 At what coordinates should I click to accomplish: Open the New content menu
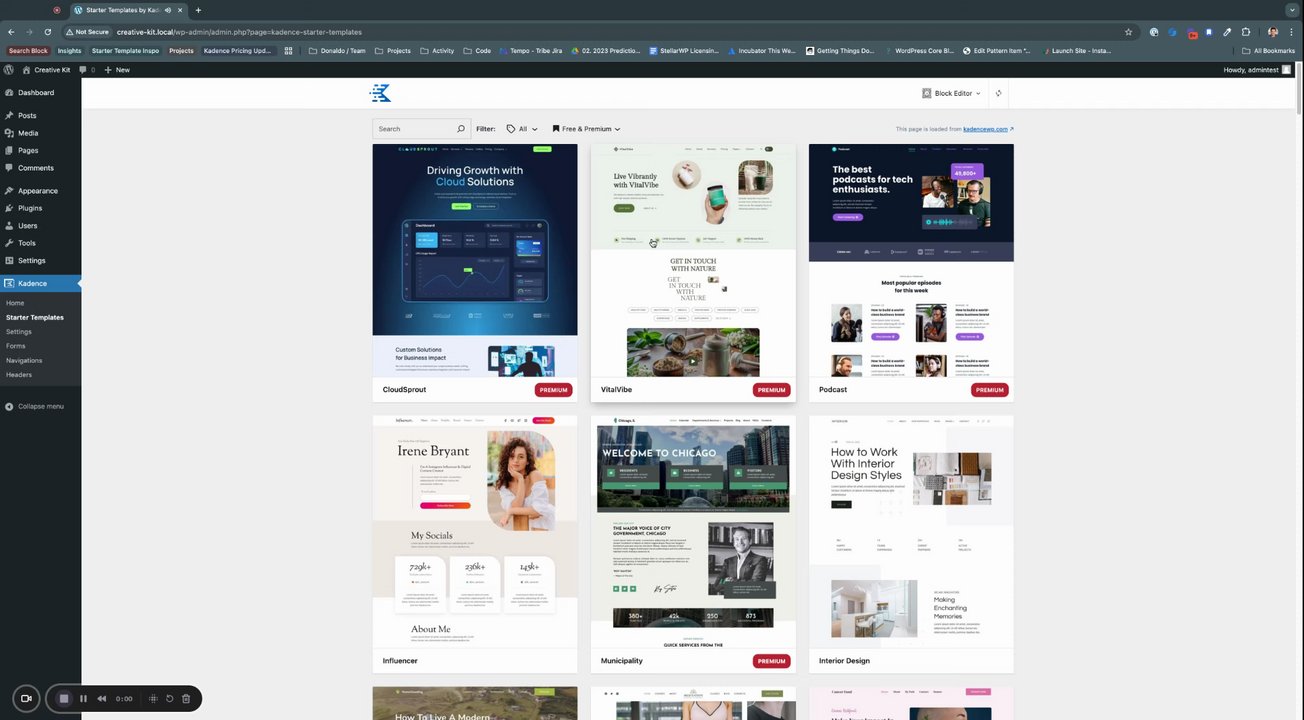click(117, 70)
